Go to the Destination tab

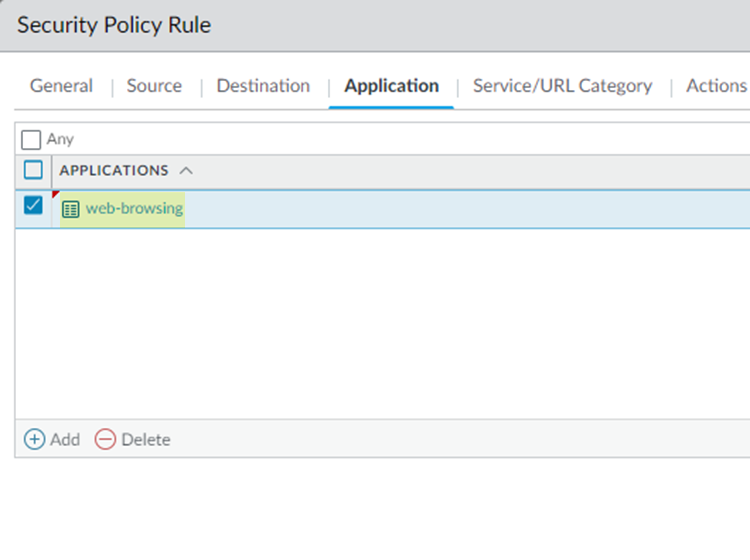263,86
